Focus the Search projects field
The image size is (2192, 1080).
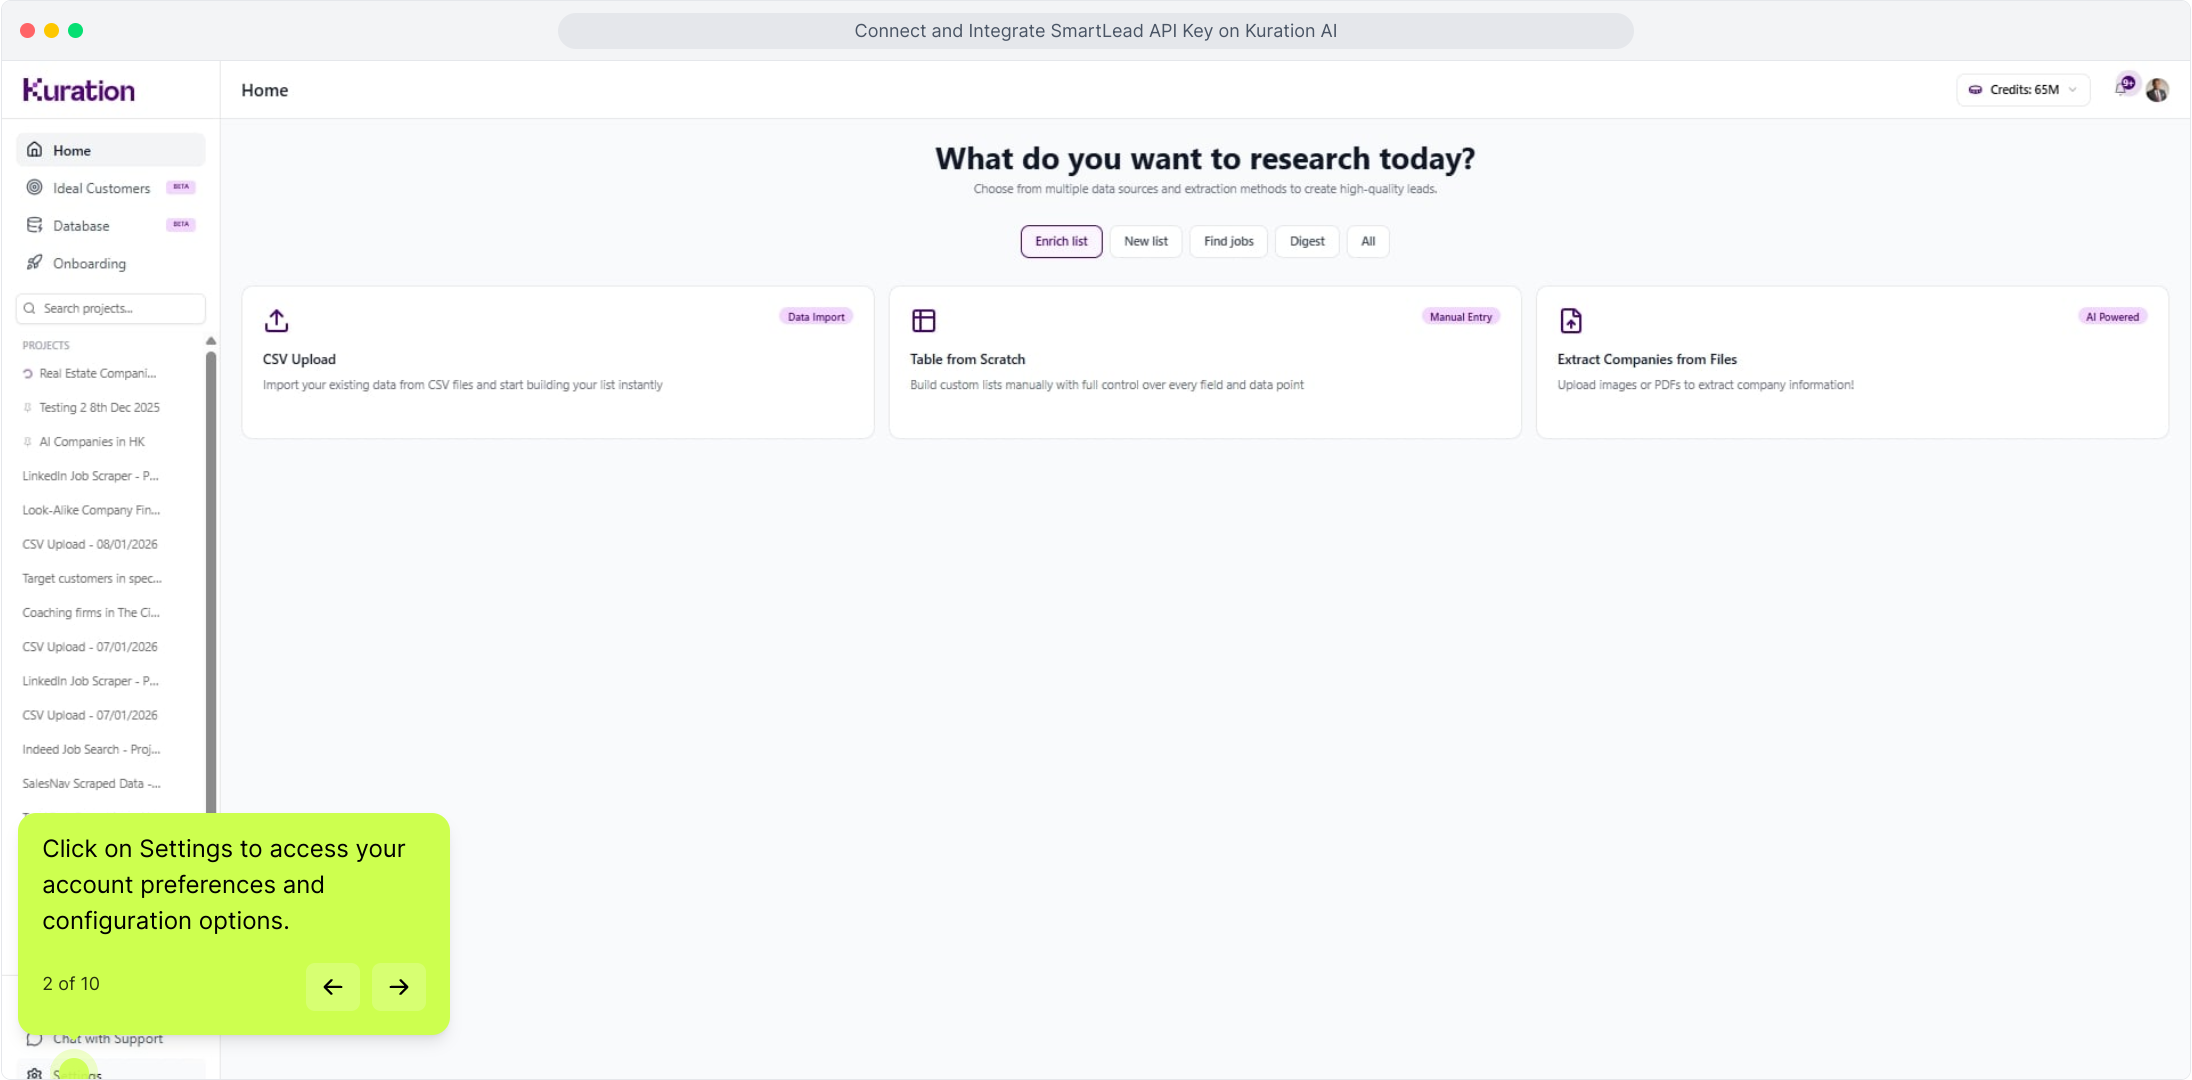click(110, 308)
